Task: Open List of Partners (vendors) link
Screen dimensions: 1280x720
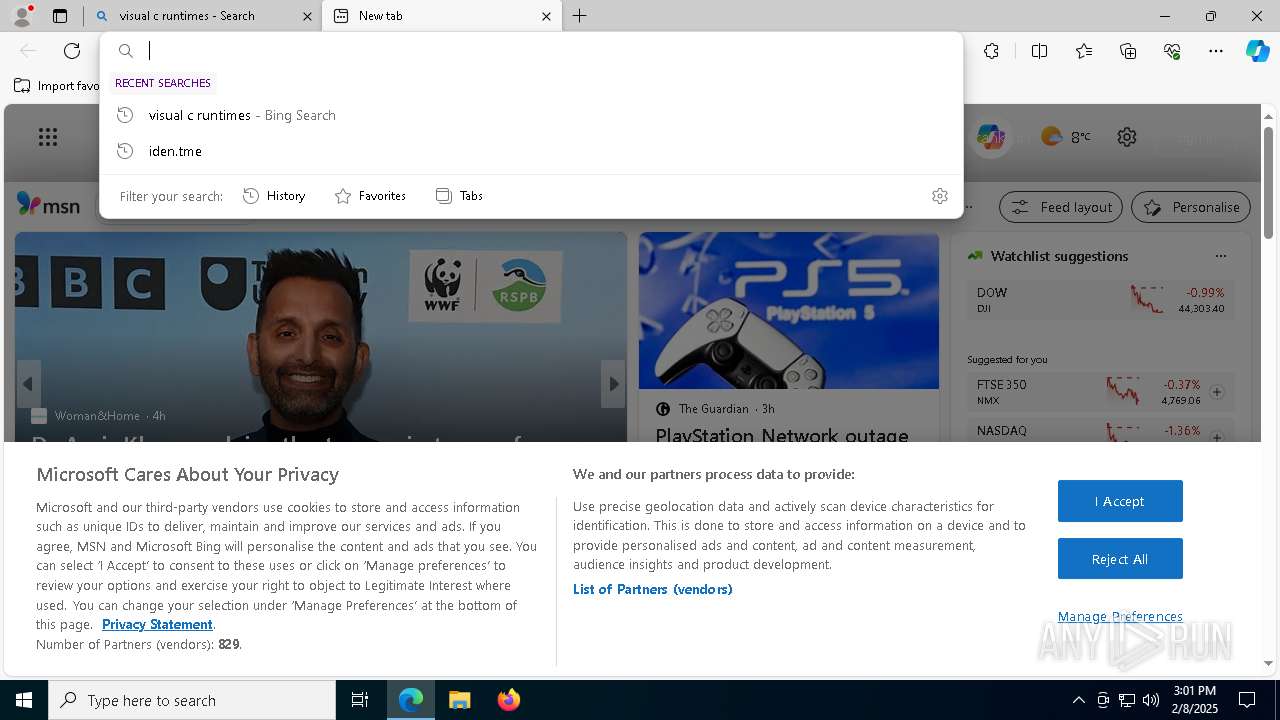Action: [x=653, y=589]
